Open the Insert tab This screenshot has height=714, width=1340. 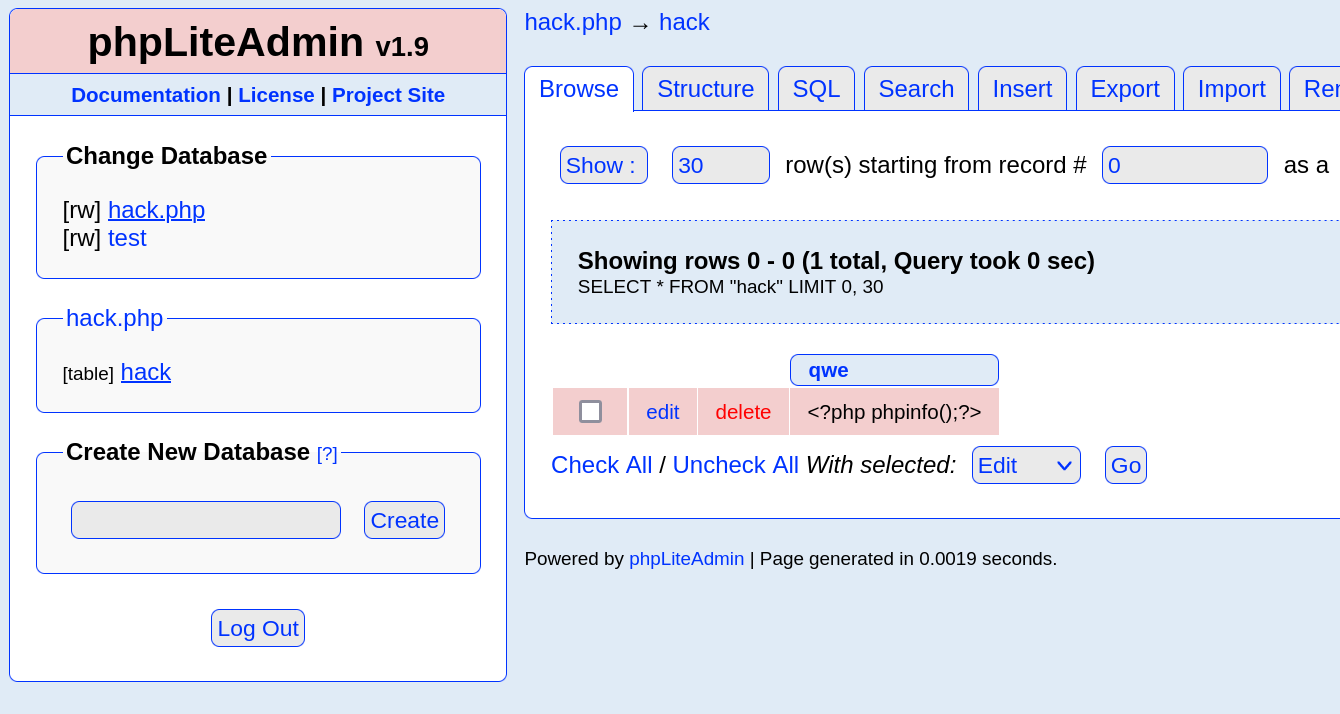pos(1022,89)
